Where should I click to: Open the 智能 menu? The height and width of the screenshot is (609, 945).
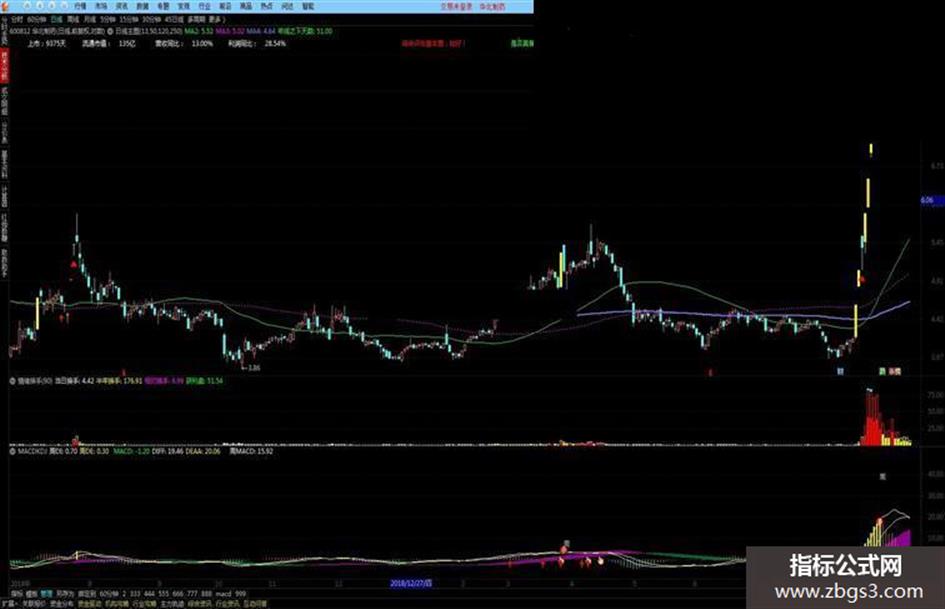coord(308,6)
